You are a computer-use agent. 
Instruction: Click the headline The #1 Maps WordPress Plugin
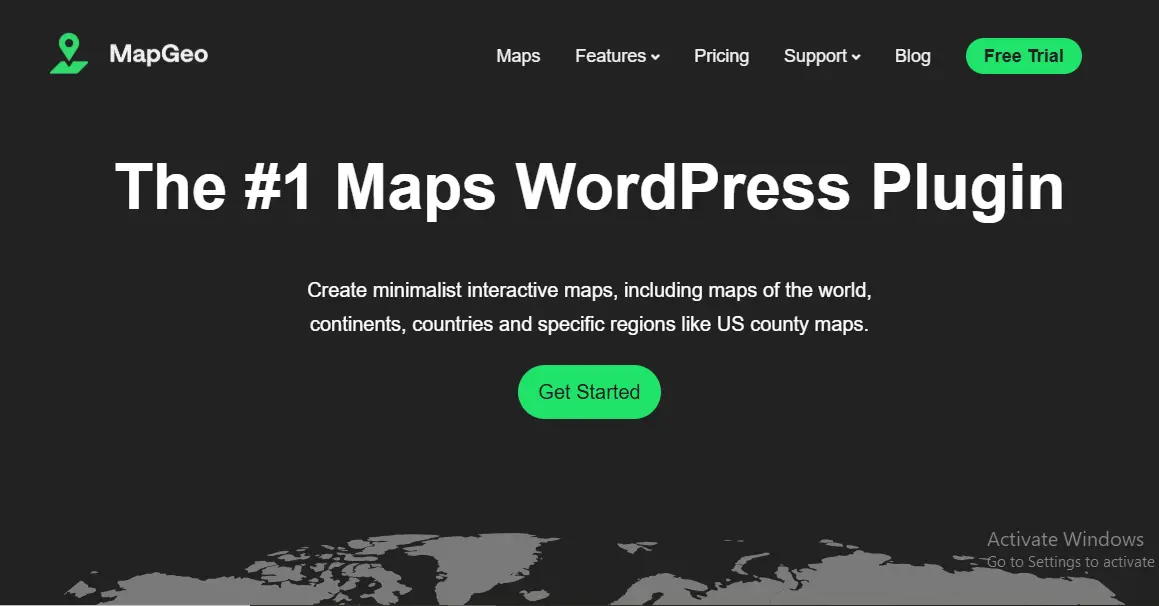tap(589, 187)
